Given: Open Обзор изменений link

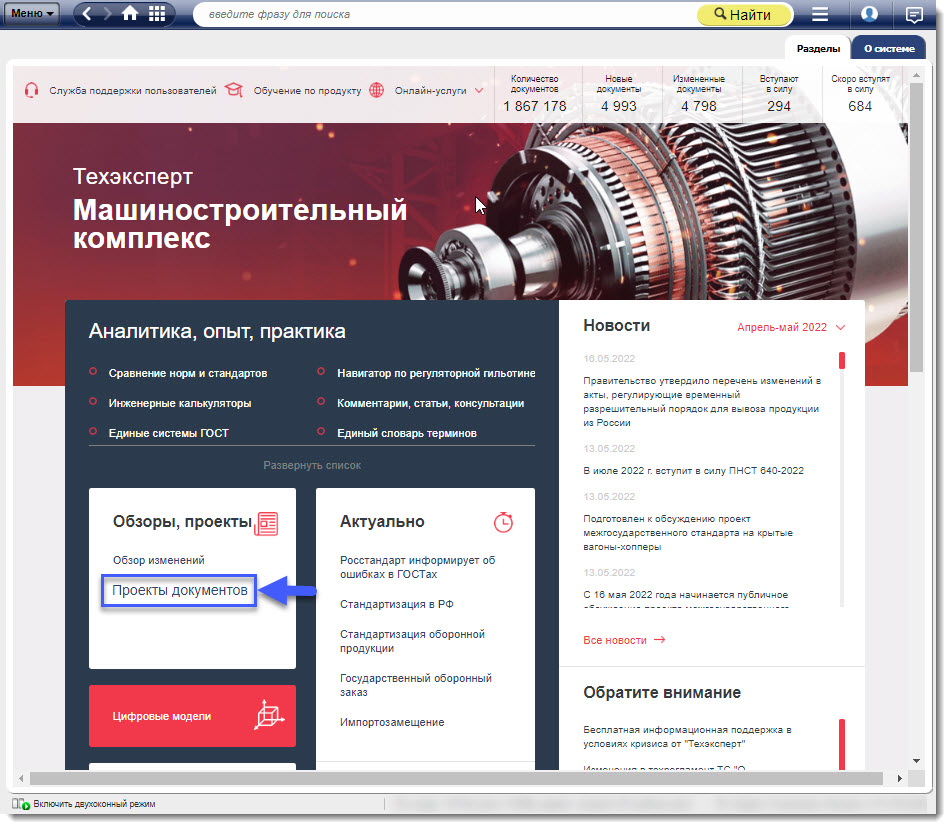Looking at the screenshot, I should pos(159,560).
